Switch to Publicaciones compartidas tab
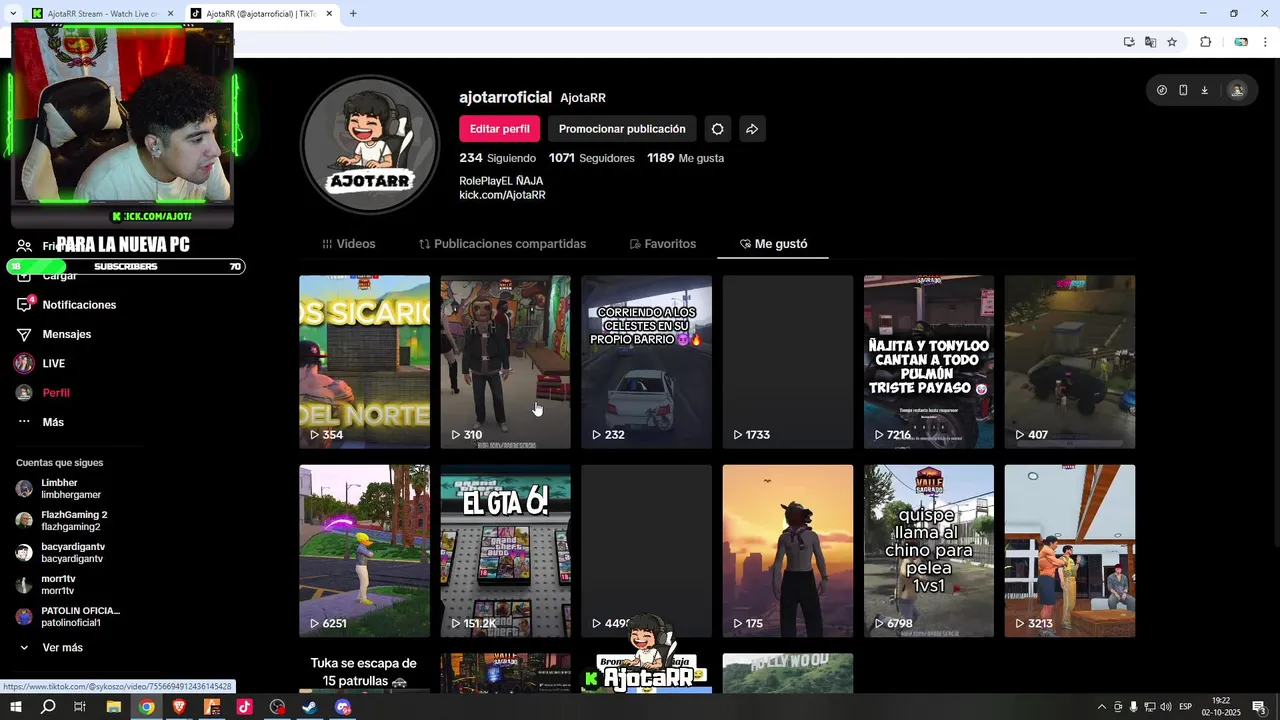1280x720 pixels. (502, 244)
